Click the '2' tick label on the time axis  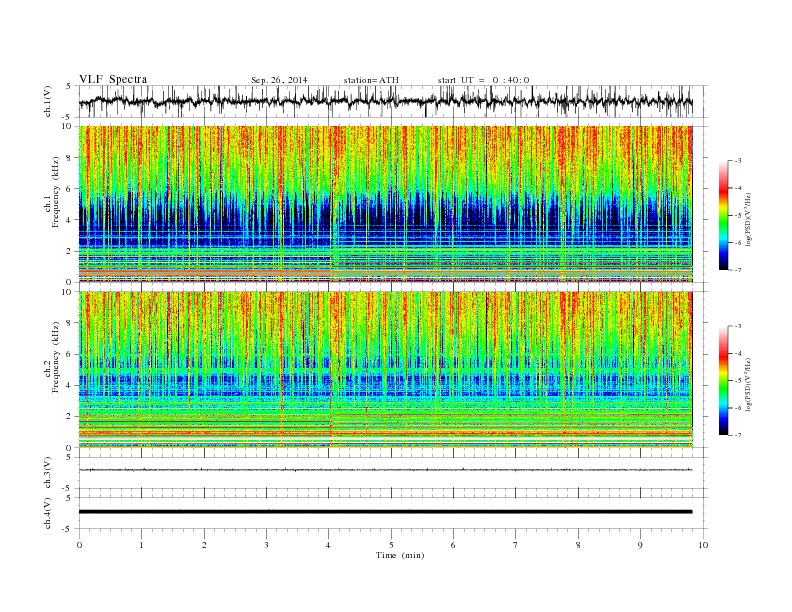204,545
